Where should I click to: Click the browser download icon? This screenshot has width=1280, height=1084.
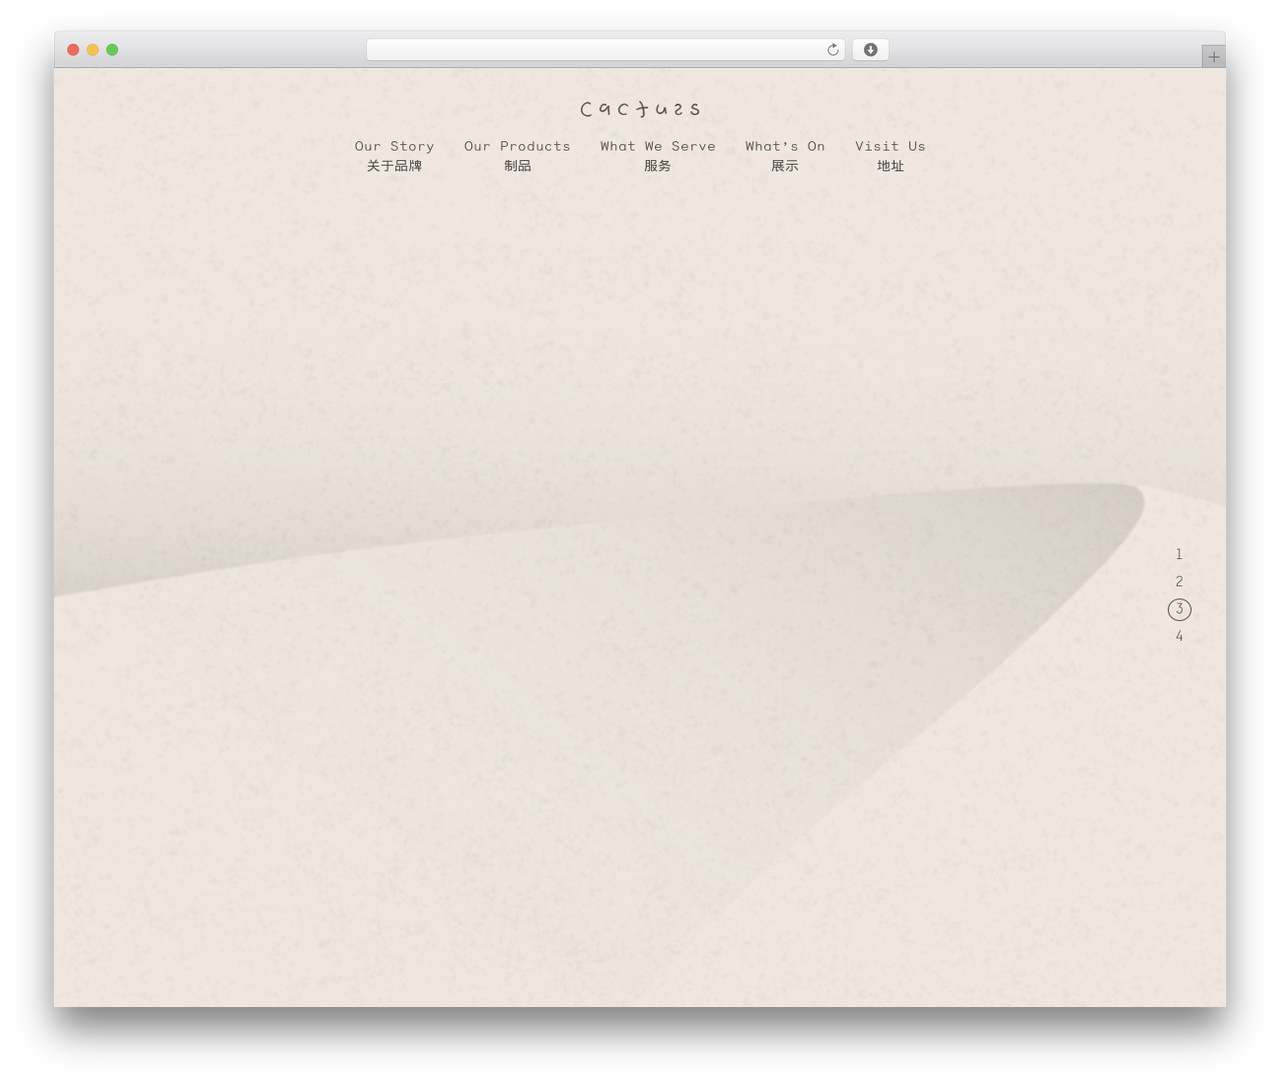870,50
